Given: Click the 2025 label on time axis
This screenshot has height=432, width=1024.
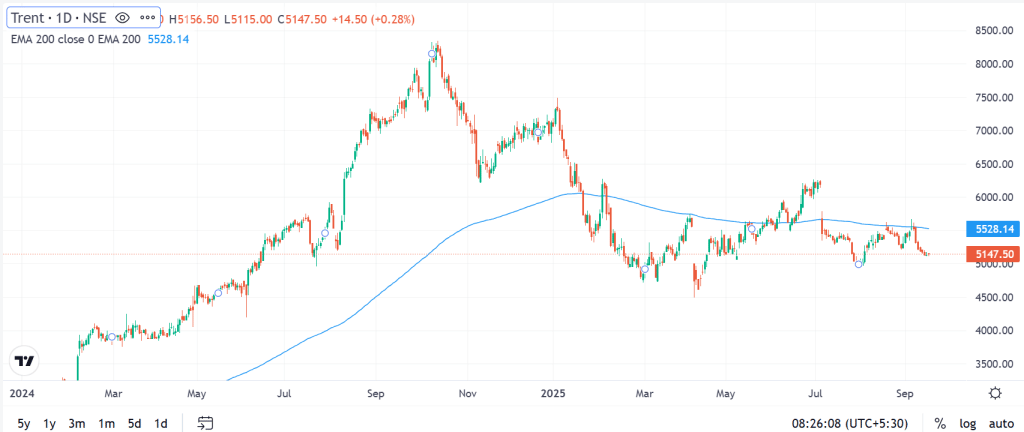Looking at the screenshot, I should 553,393.
